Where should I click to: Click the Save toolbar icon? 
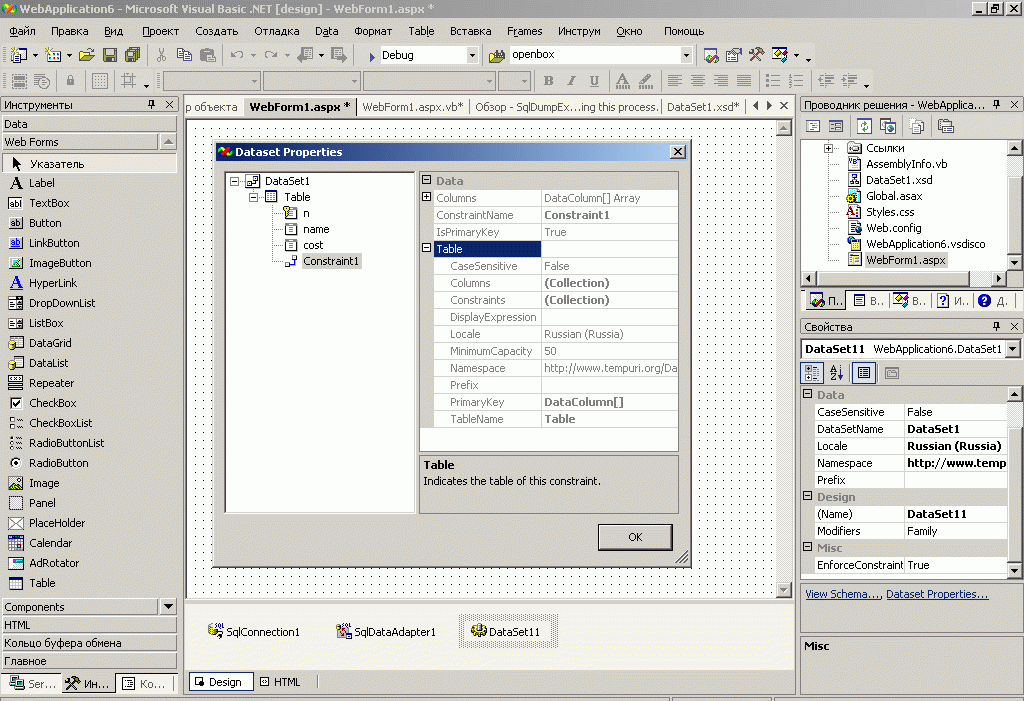(x=110, y=55)
